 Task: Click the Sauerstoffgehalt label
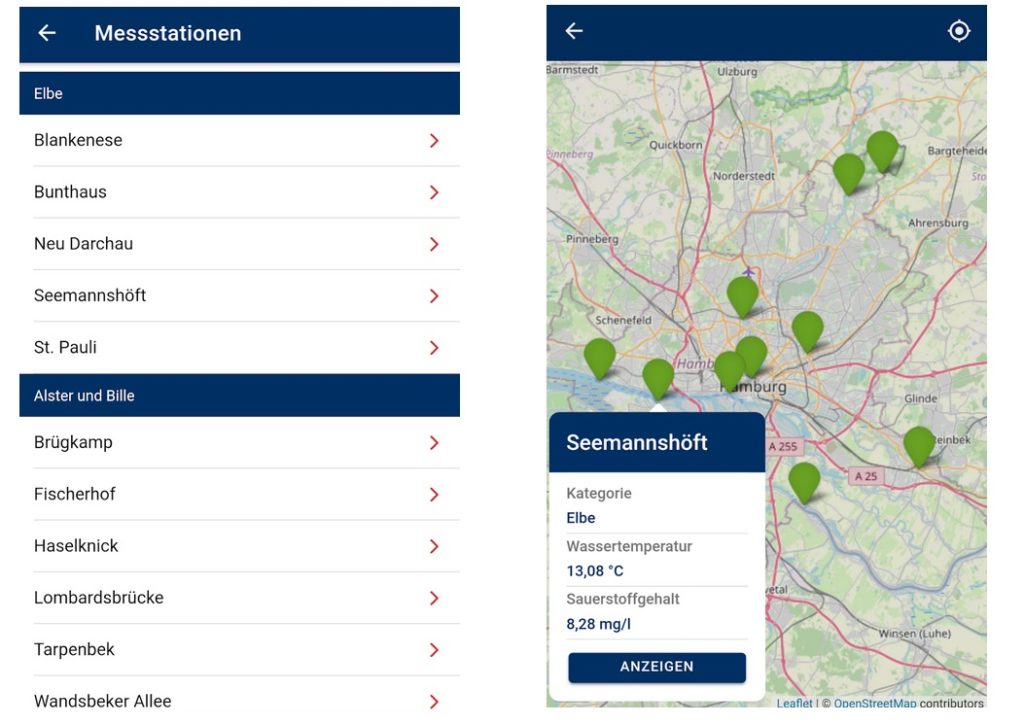click(x=623, y=599)
